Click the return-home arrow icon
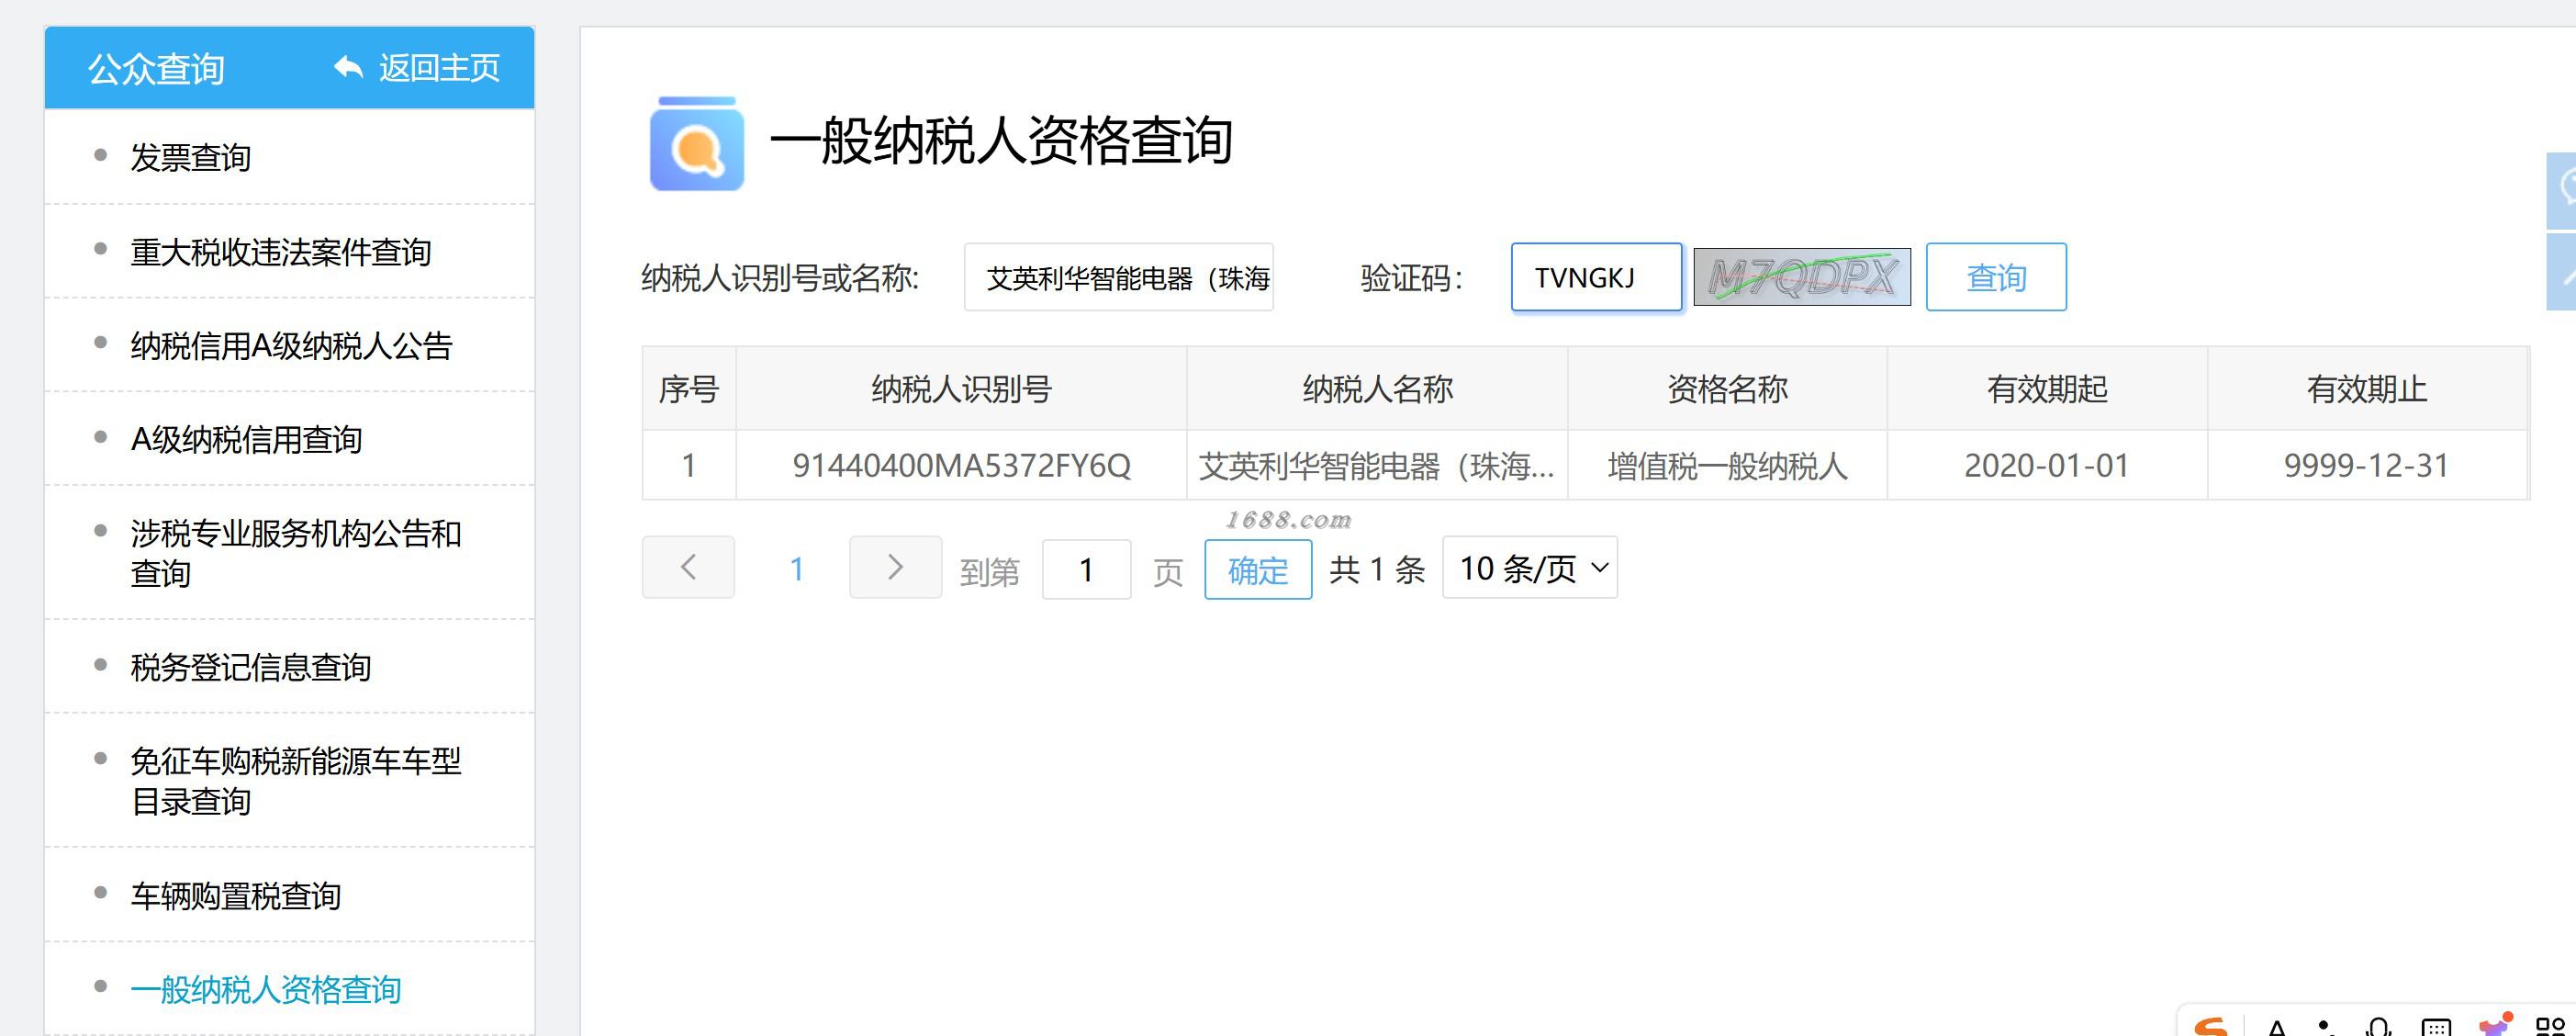 [348, 67]
